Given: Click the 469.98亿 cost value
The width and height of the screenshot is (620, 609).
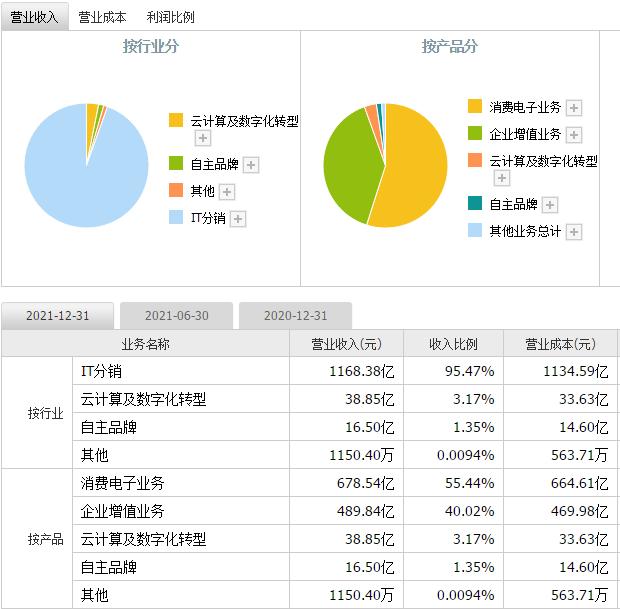Looking at the screenshot, I should click(579, 511).
